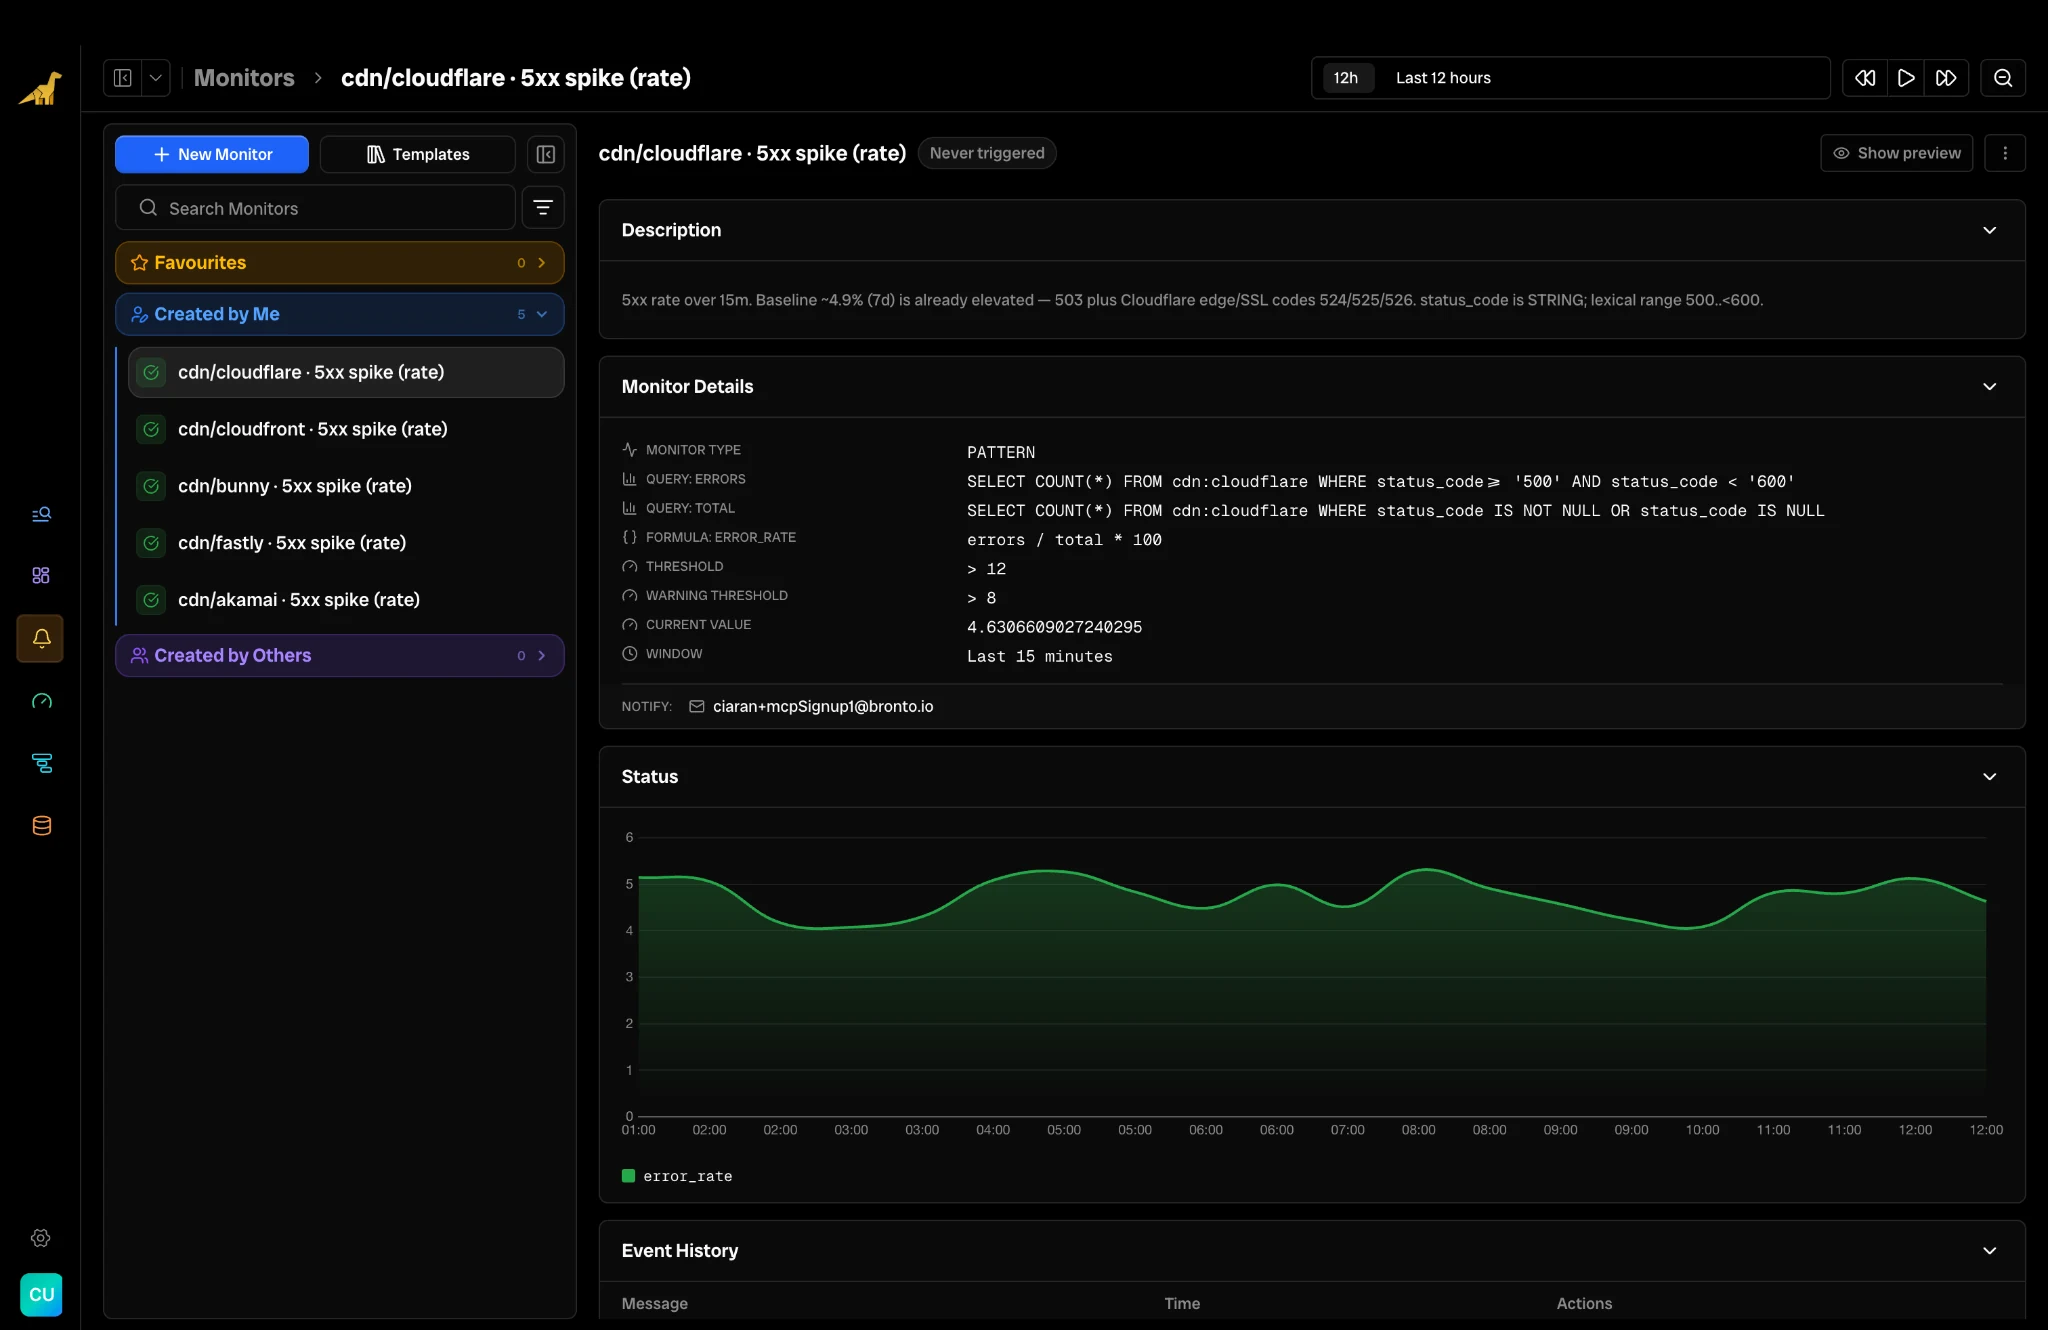The width and height of the screenshot is (2048, 1330).
Task: Toggle Show preview
Action: click(x=1897, y=153)
